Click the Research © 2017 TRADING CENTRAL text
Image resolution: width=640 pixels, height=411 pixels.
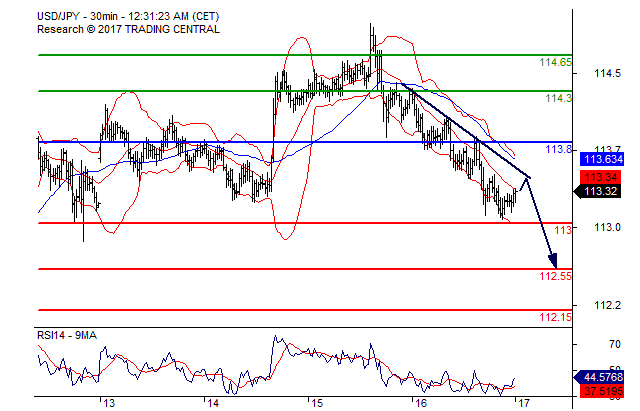pyautogui.click(x=128, y=29)
